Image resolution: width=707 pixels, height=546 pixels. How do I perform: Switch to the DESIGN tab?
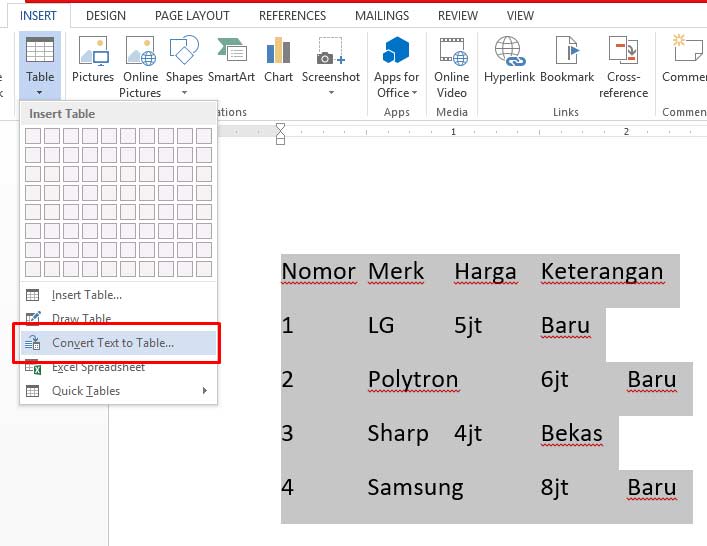(106, 16)
